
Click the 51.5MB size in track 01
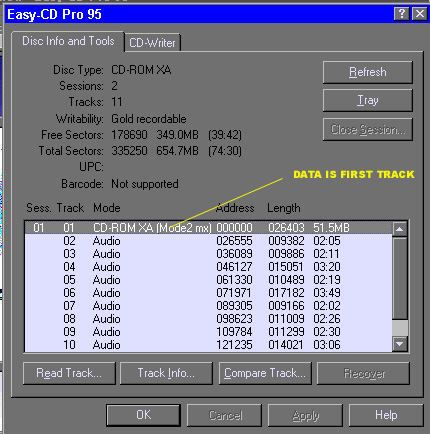(x=331, y=228)
